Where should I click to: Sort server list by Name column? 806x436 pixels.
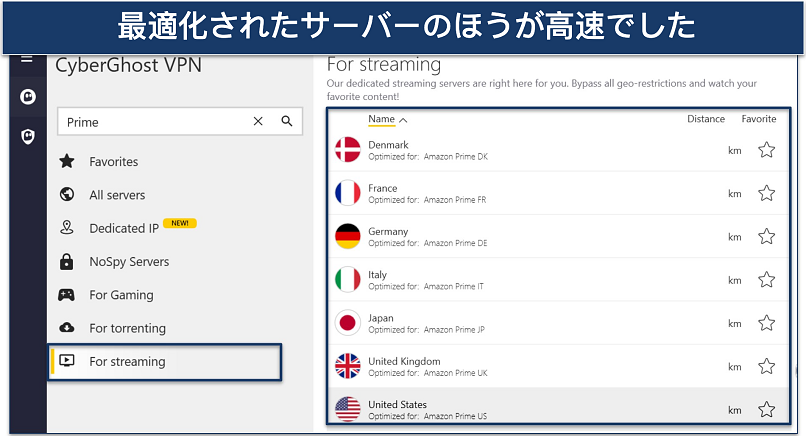[x=381, y=119]
